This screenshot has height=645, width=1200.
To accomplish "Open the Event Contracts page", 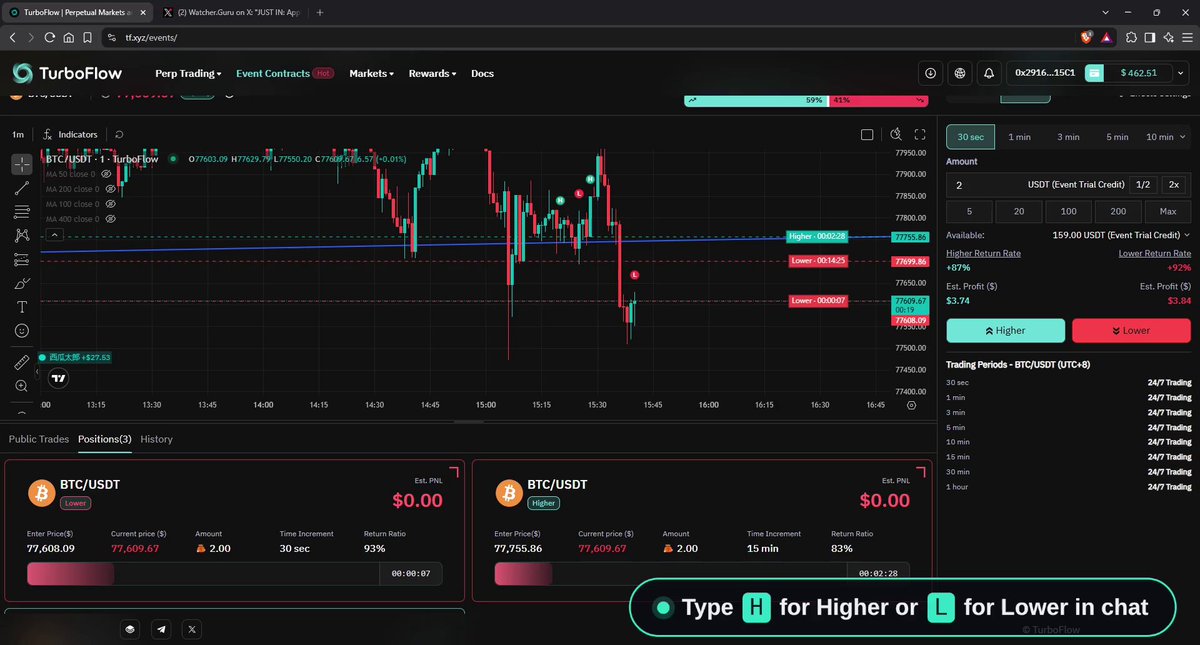I will point(272,73).
